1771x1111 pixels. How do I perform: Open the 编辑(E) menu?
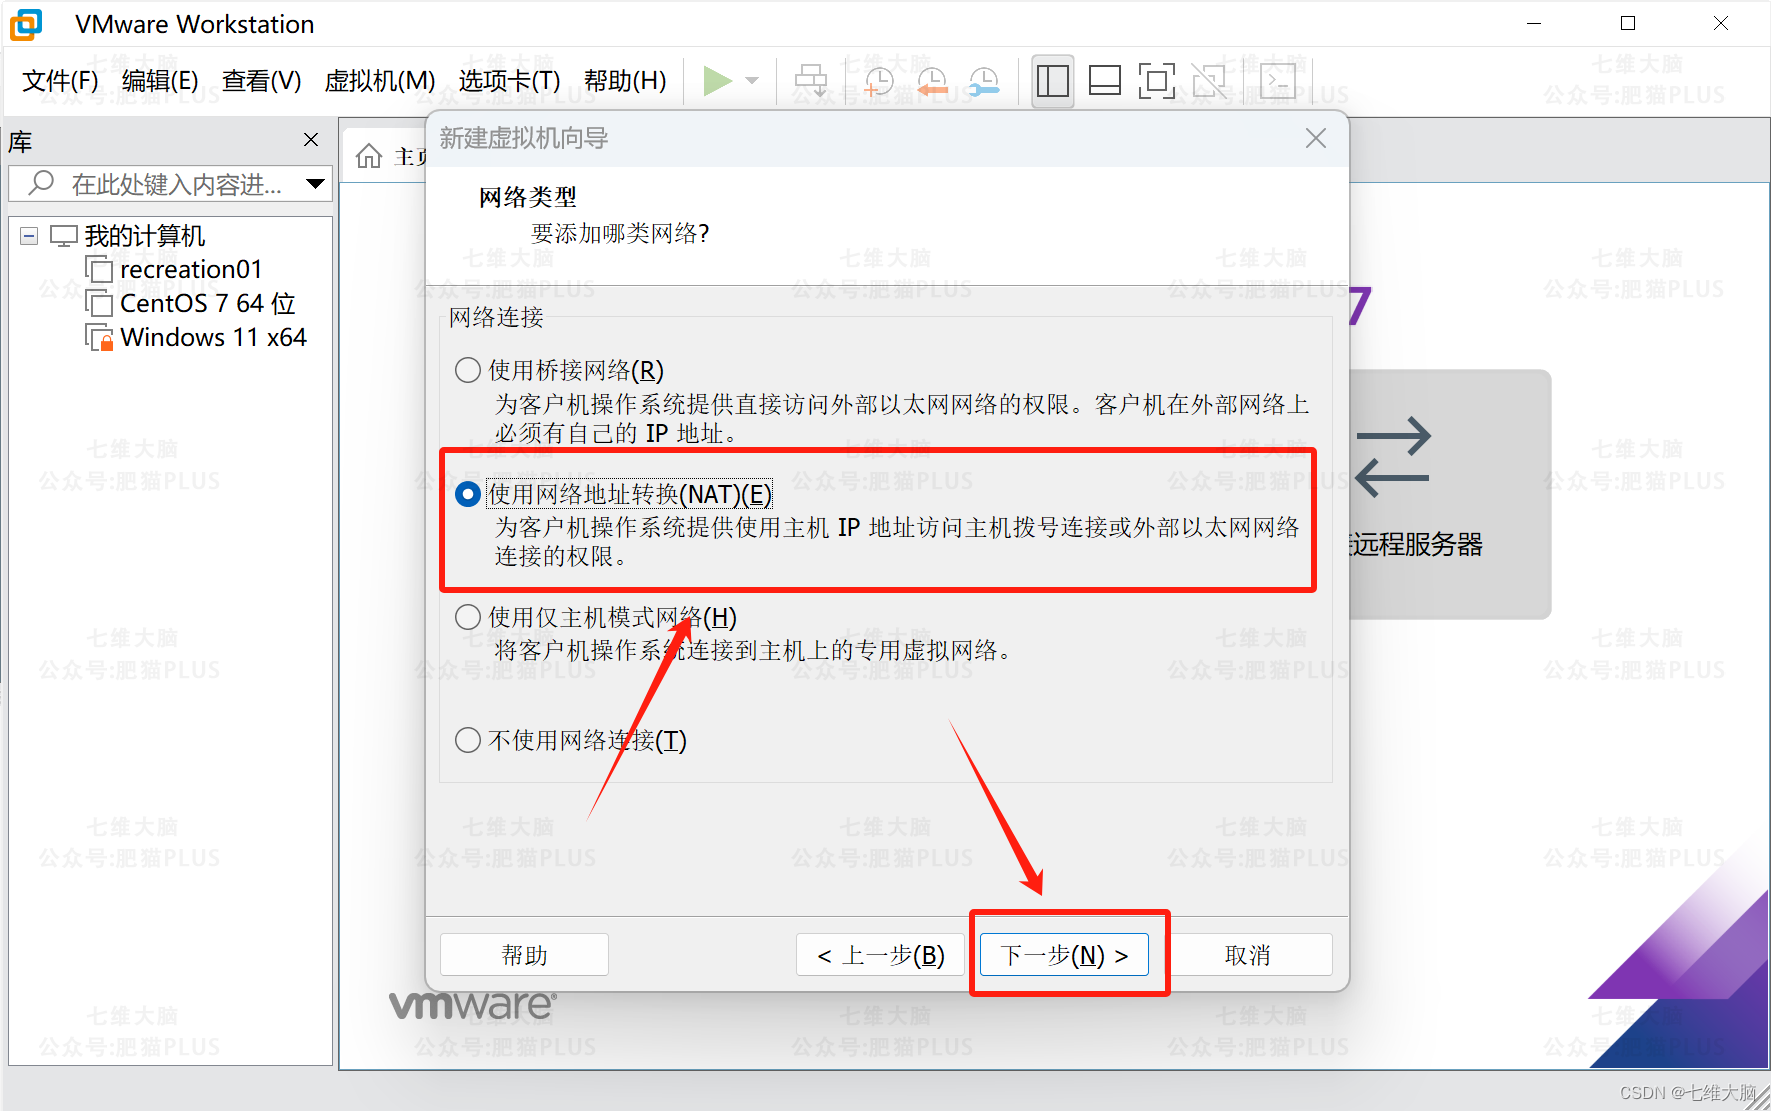160,81
